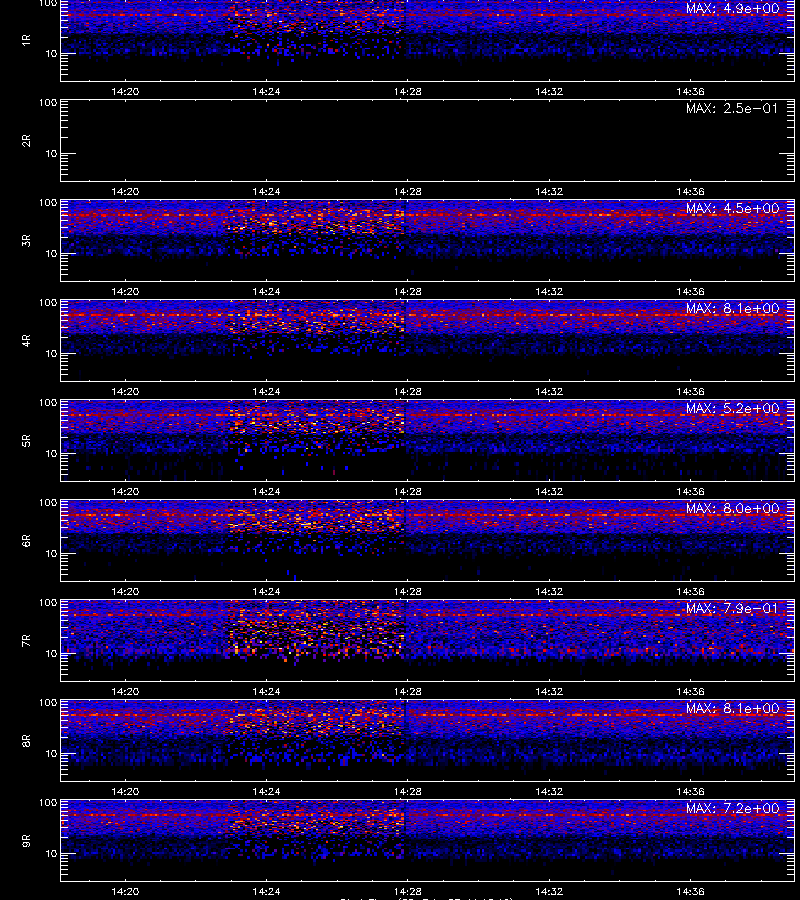
Task: Click the 14:36 tick label under 9R
Action: coord(690,891)
